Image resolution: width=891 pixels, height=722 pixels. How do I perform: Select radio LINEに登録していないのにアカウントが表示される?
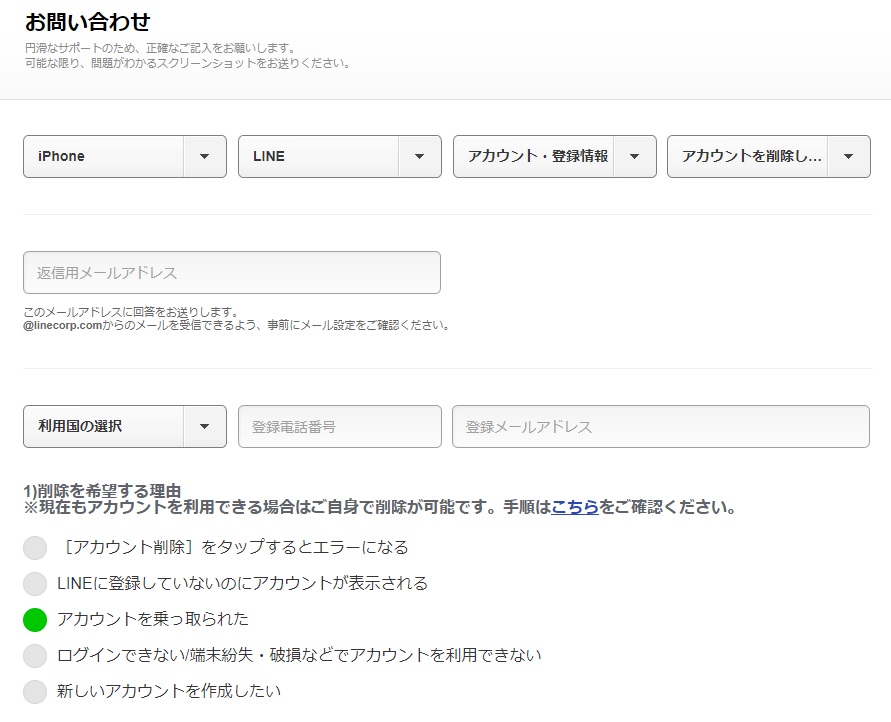[35, 583]
